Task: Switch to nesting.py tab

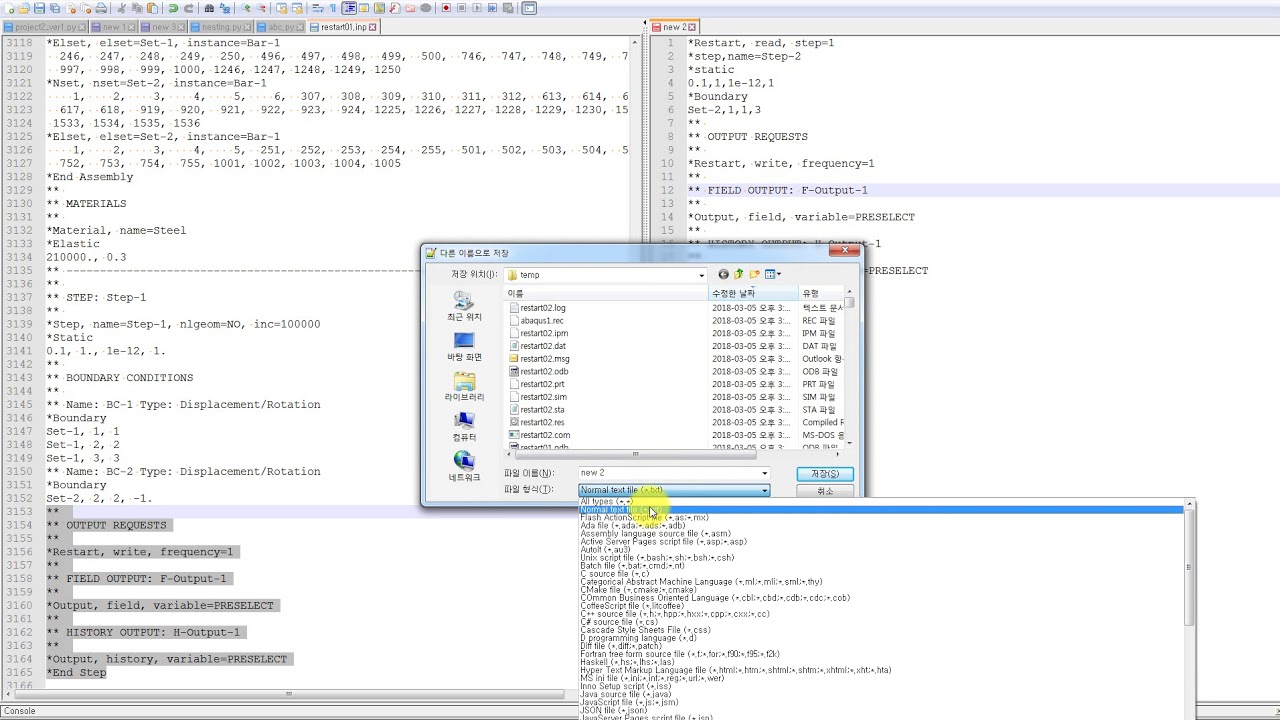Action: pyautogui.click(x=221, y=27)
